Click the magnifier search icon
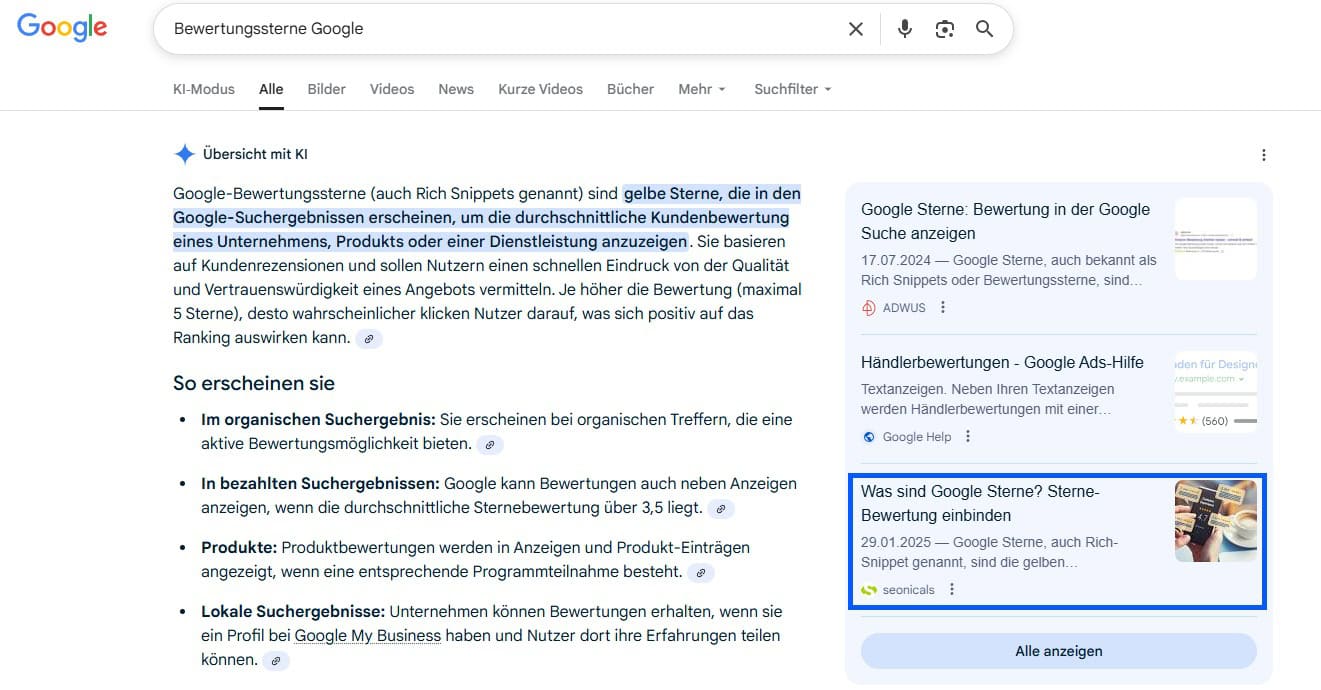Viewport: 1321px width, 690px height. tap(984, 29)
